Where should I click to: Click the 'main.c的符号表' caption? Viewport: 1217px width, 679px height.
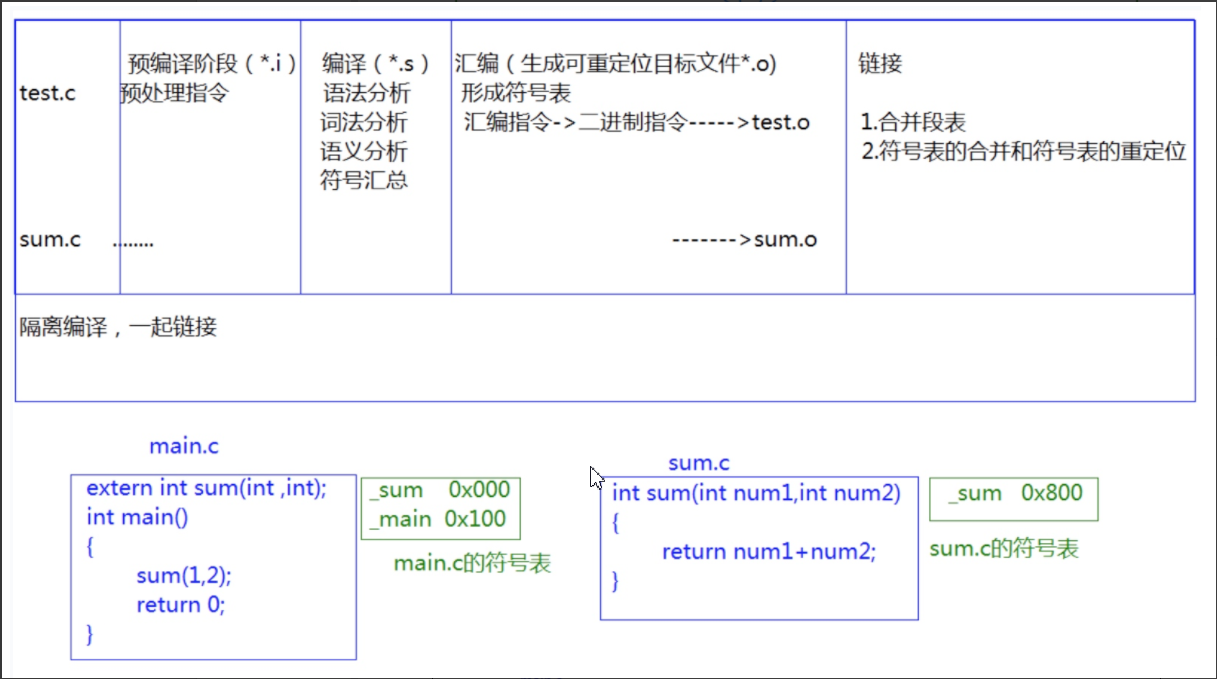coord(472,564)
